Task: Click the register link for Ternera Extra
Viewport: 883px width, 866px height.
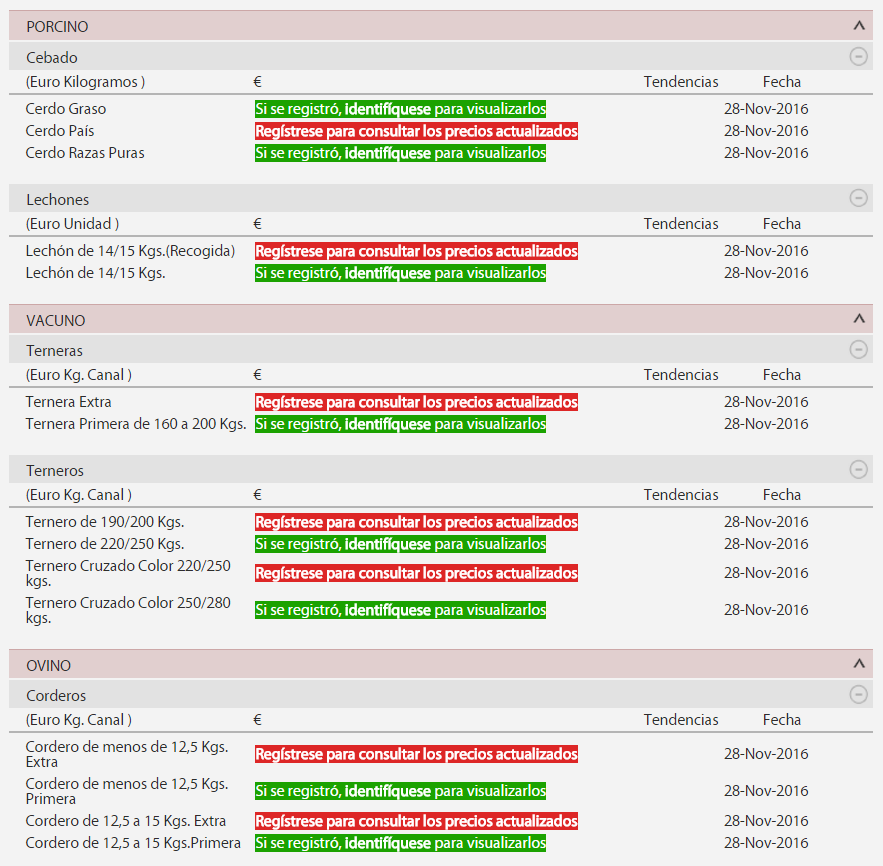Action: point(416,402)
